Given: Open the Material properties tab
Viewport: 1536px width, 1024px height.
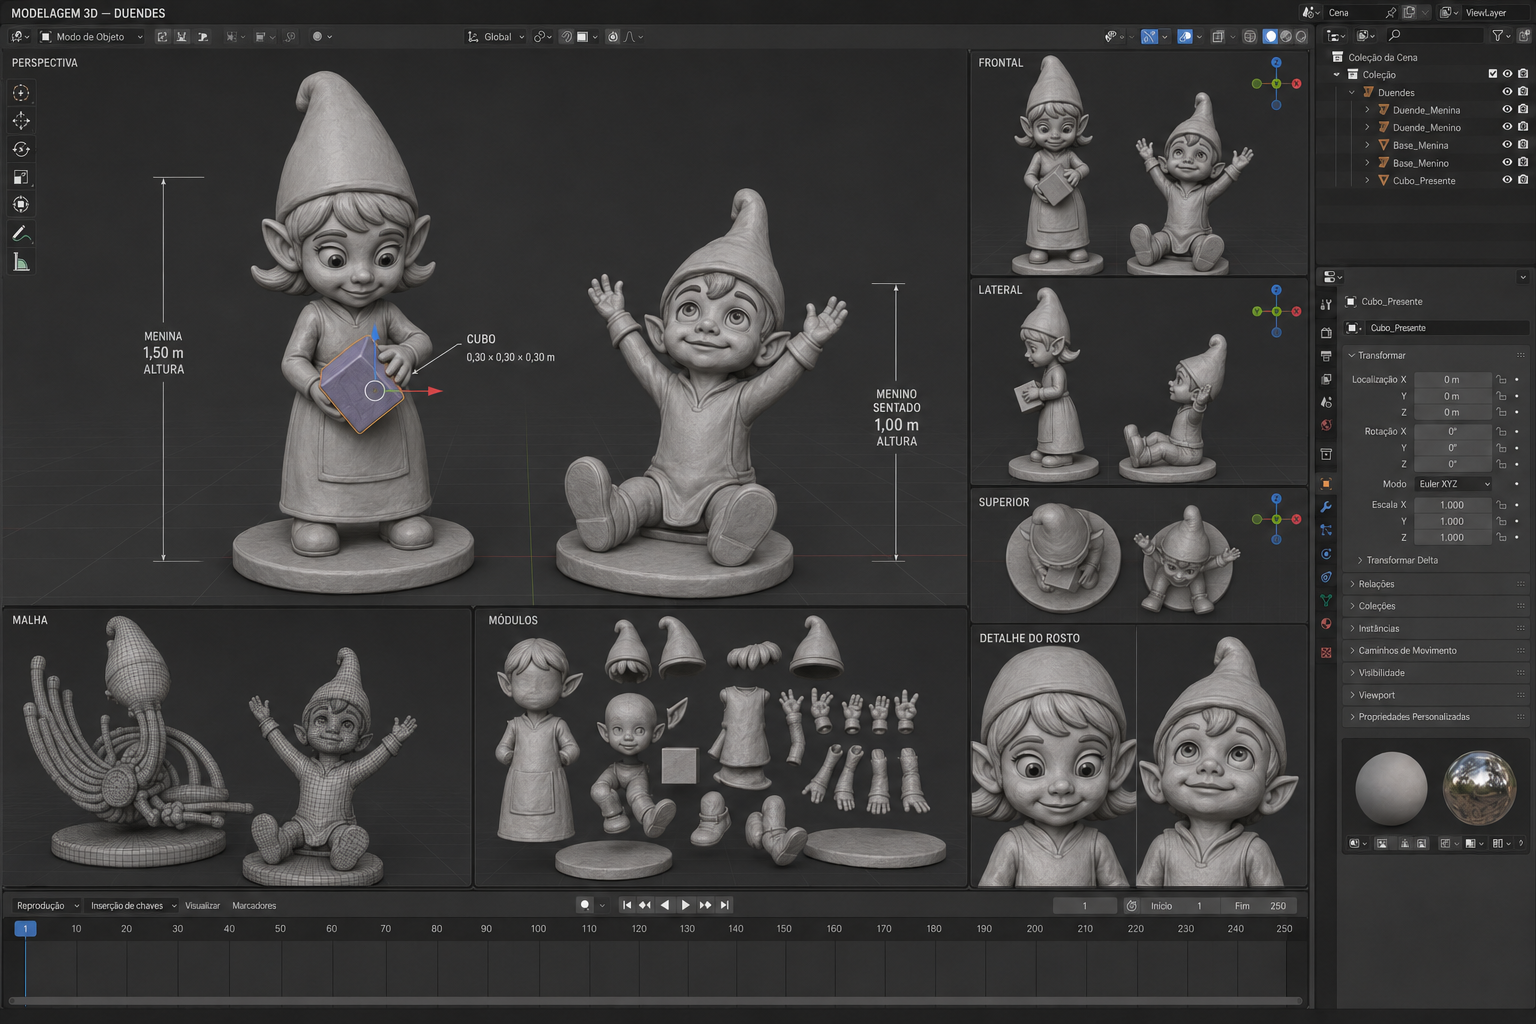Looking at the screenshot, I should [x=1326, y=623].
